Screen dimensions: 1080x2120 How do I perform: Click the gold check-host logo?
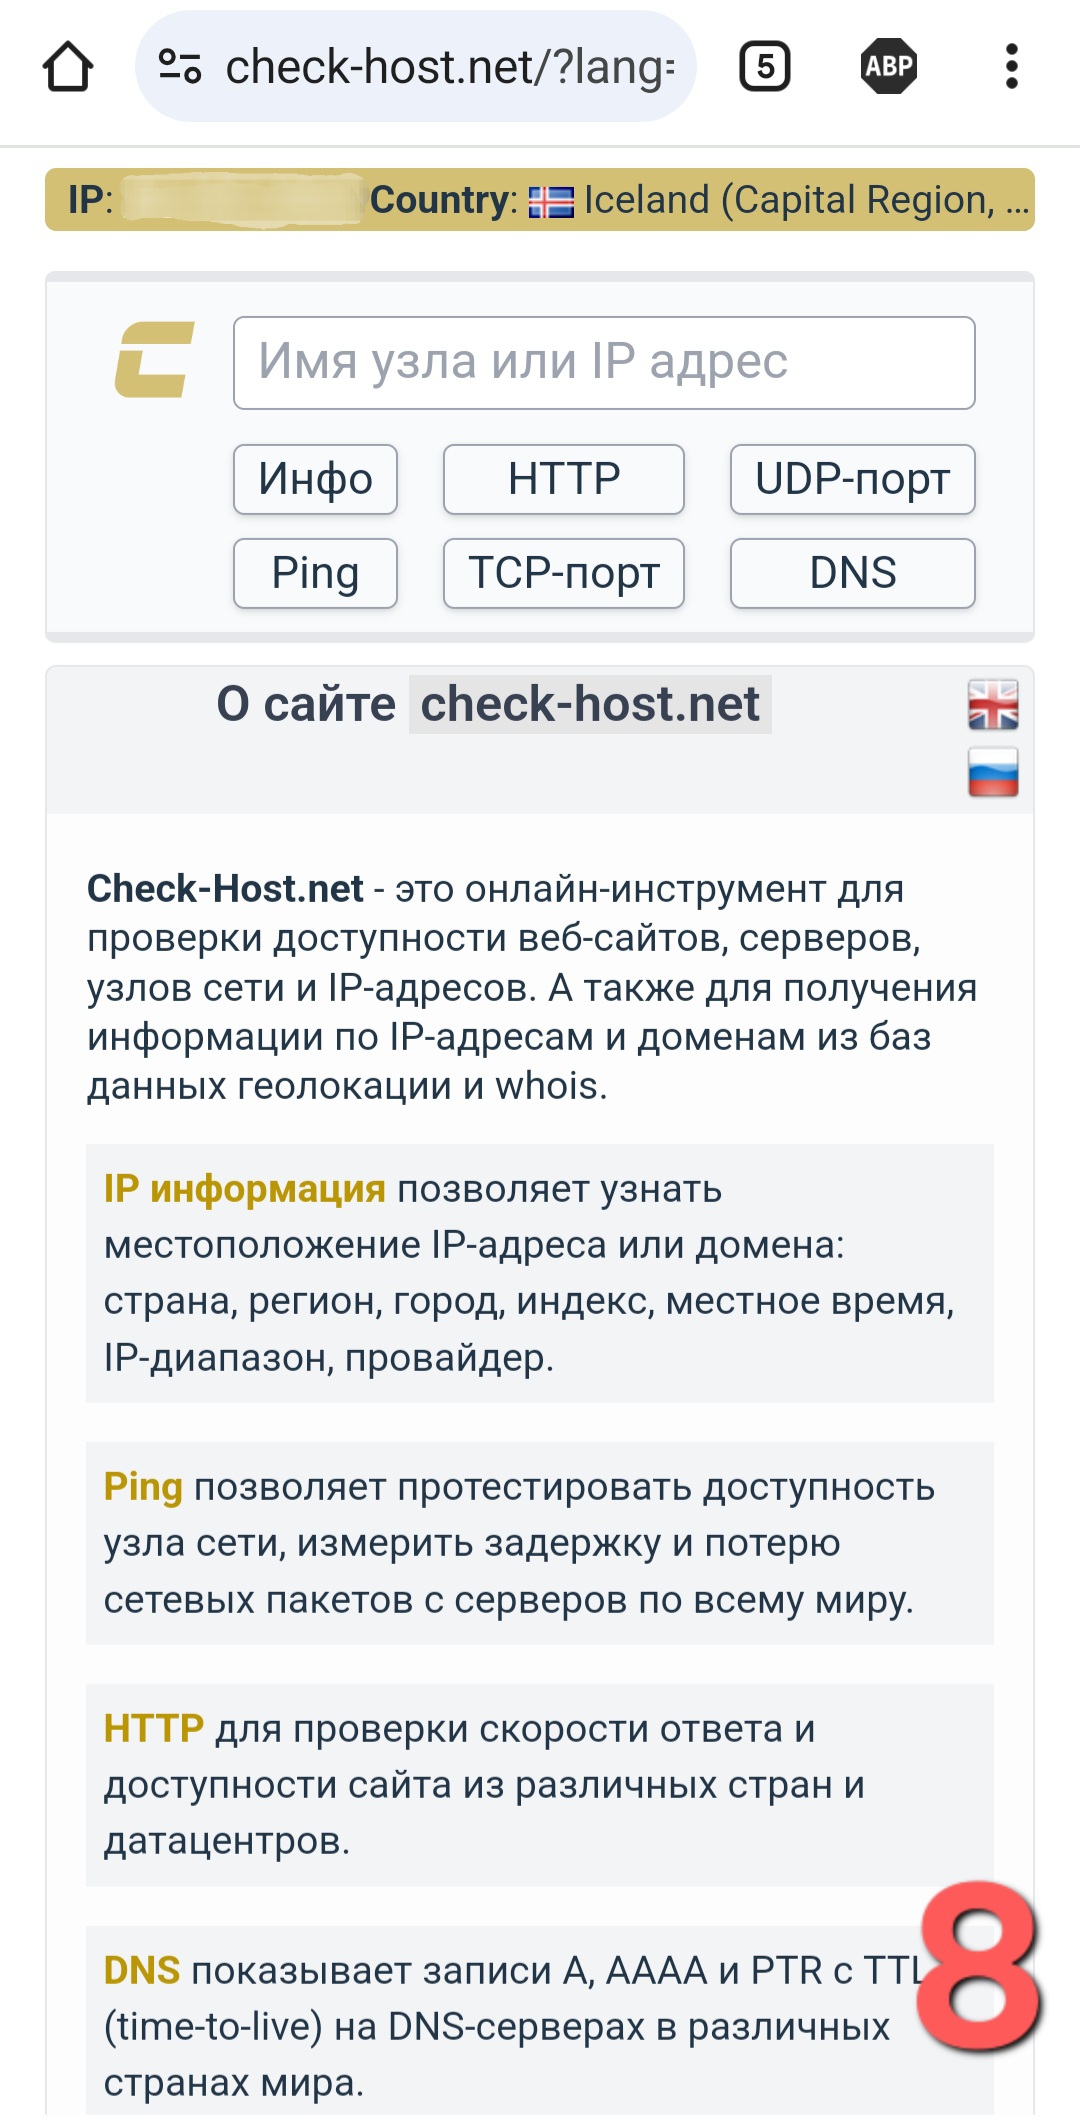155,360
